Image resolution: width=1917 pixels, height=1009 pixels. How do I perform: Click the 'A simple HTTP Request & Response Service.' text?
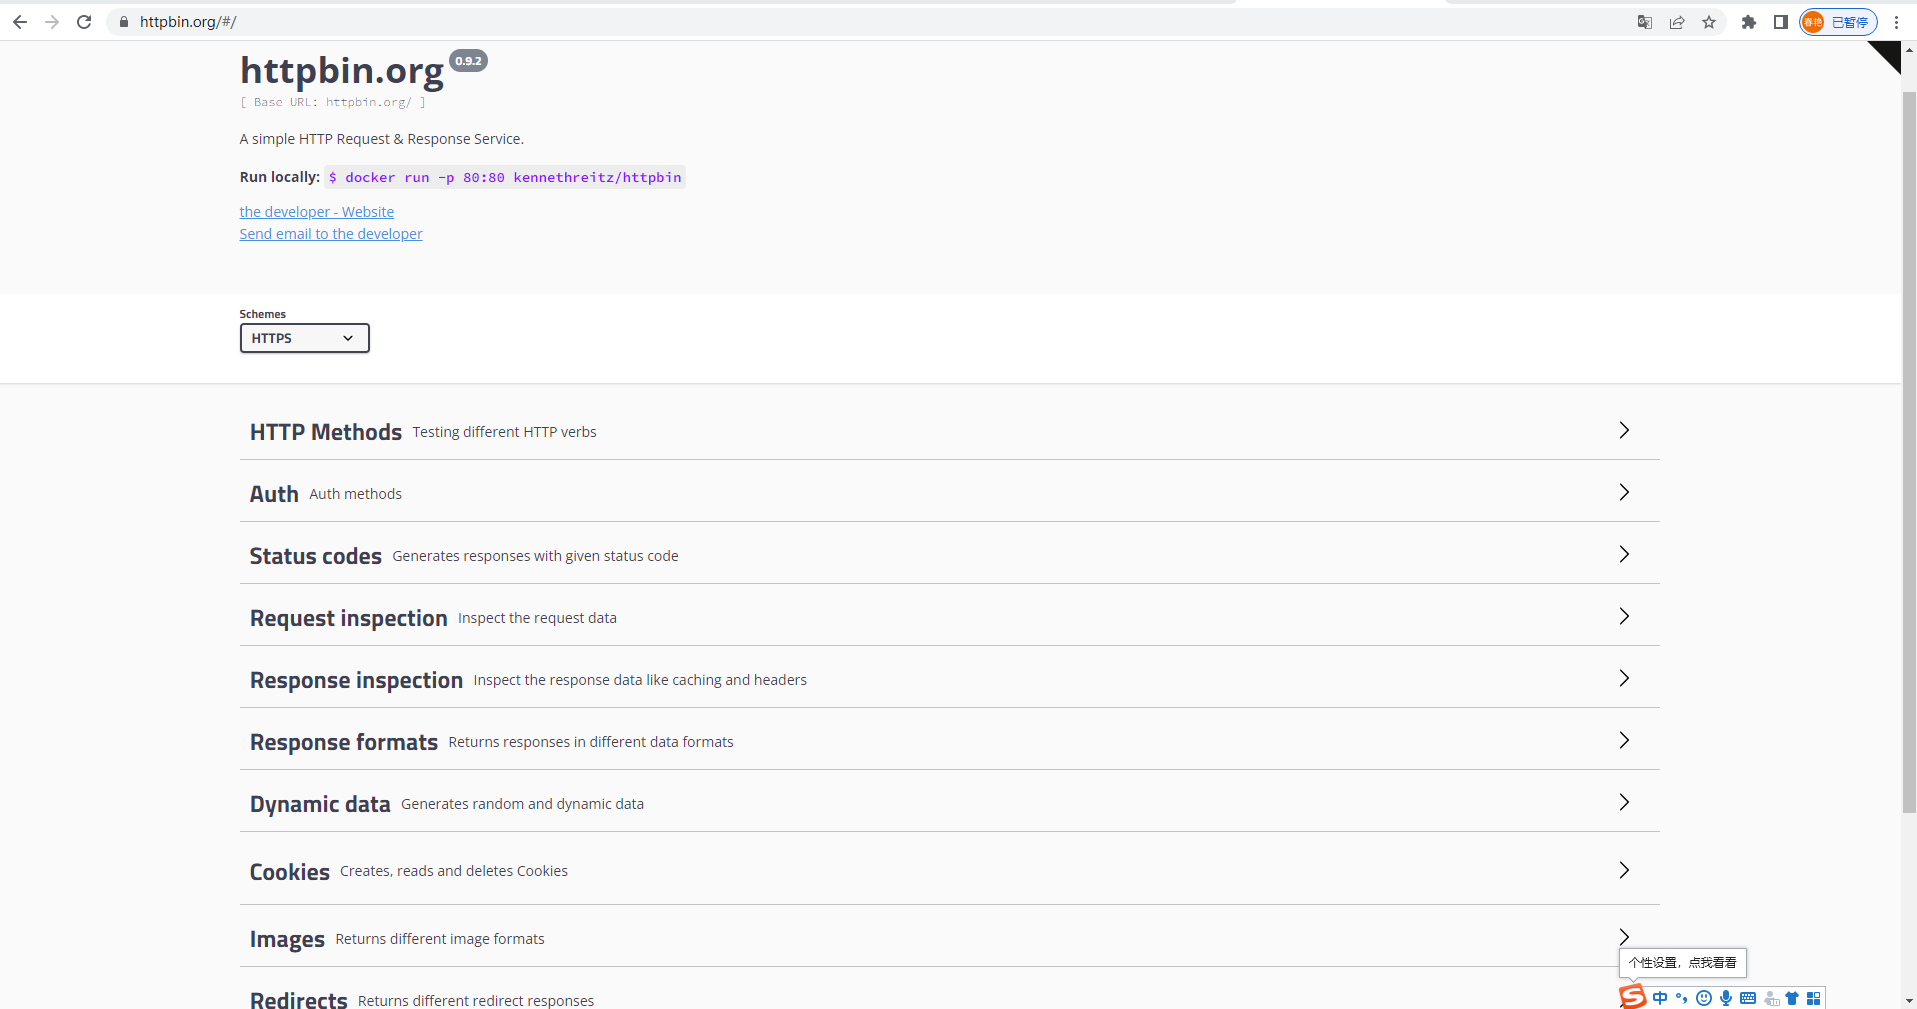coord(382,139)
